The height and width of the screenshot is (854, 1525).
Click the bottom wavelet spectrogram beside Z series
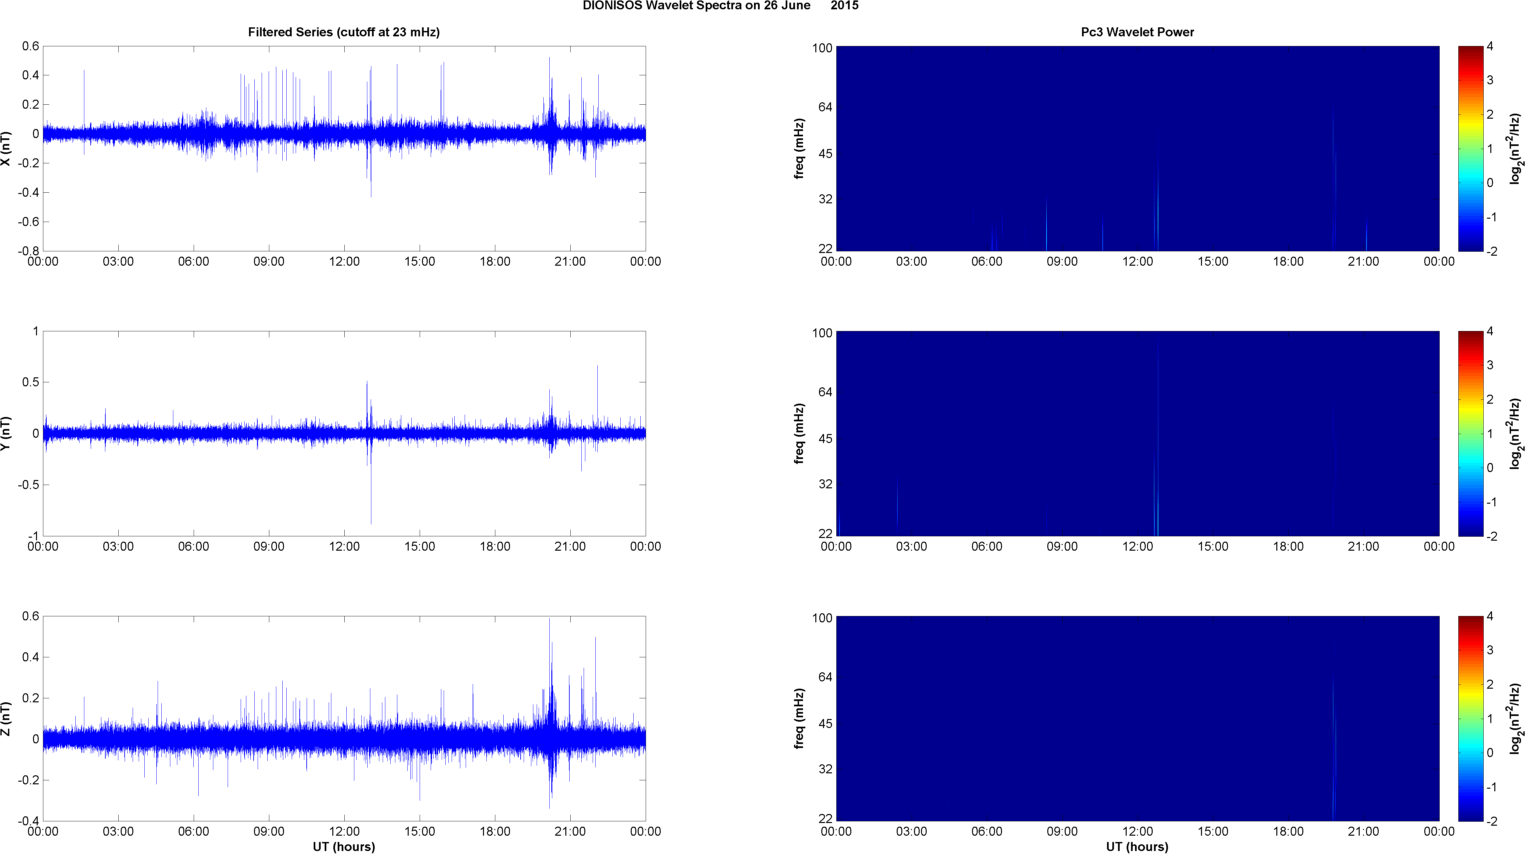tap(1137, 719)
